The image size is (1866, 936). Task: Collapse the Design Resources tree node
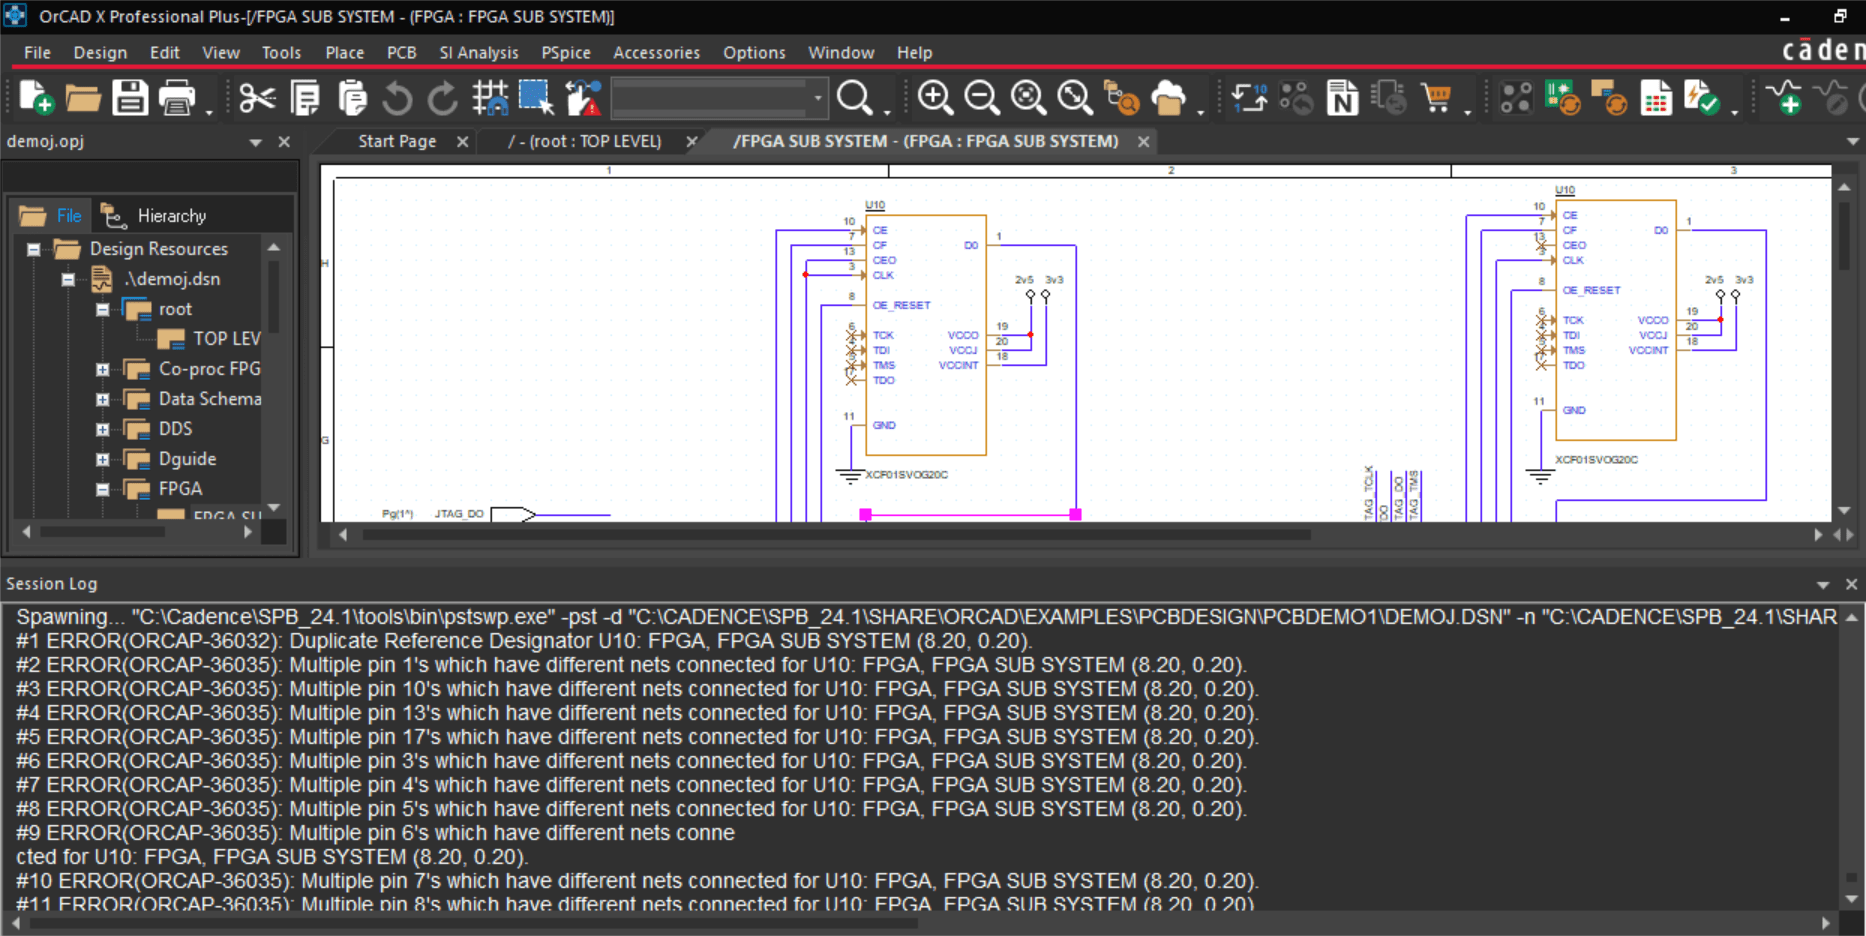coord(34,249)
